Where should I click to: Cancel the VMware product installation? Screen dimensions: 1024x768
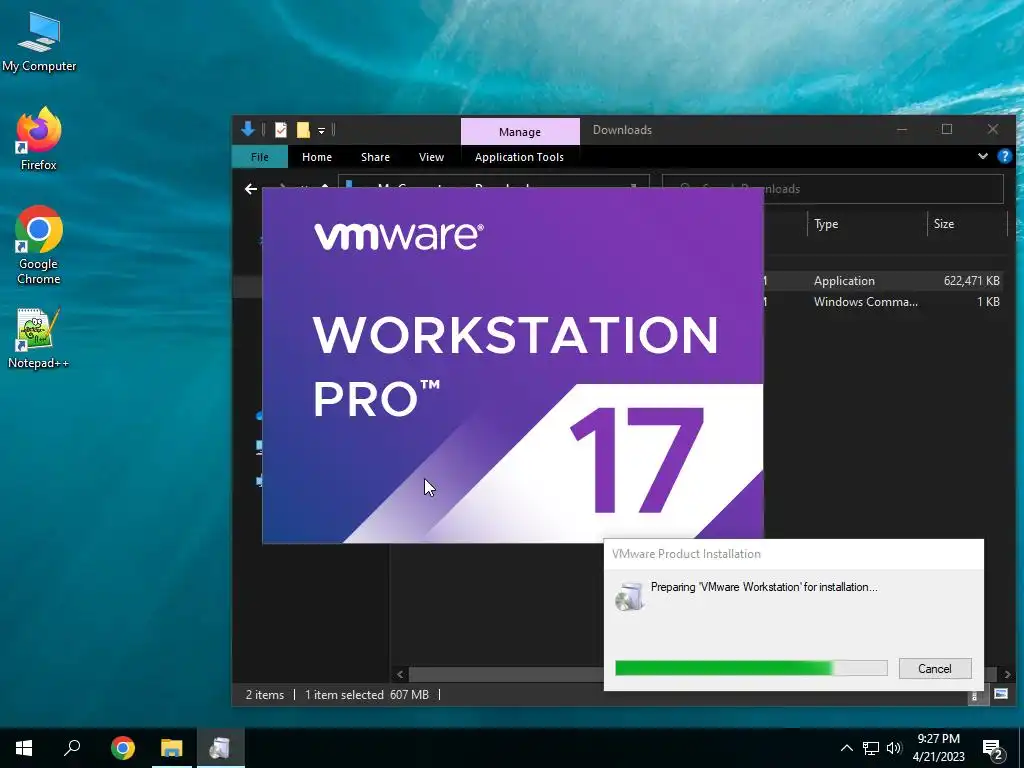(x=935, y=668)
